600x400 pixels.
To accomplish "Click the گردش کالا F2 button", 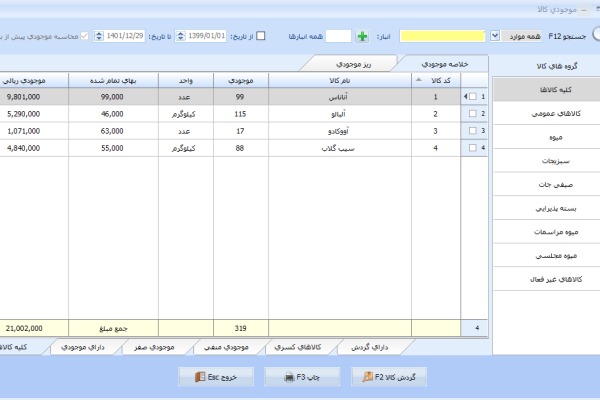I will (389, 377).
